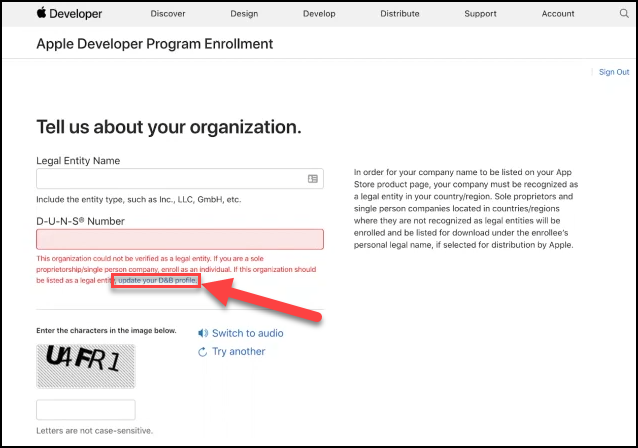Image resolution: width=638 pixels, height=448 pixels.
Task: Follow the update your D&B profile link
Action: pyautogui.click(x=157, y=281)
